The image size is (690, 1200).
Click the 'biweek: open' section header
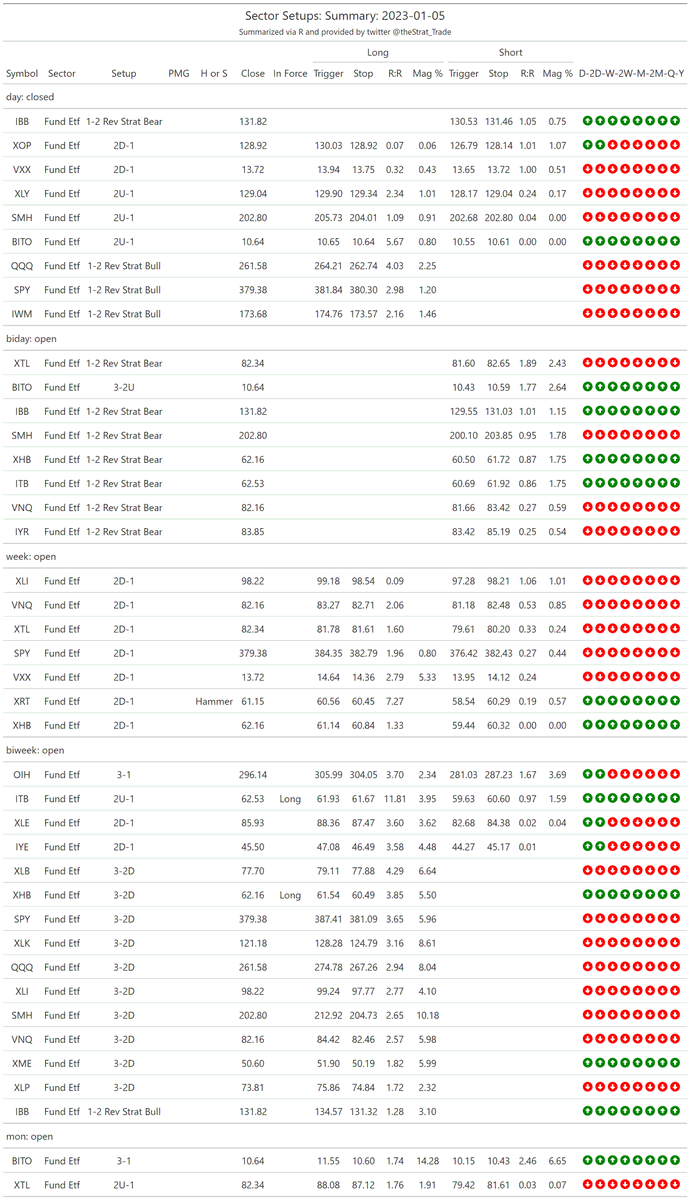(34, 749)
